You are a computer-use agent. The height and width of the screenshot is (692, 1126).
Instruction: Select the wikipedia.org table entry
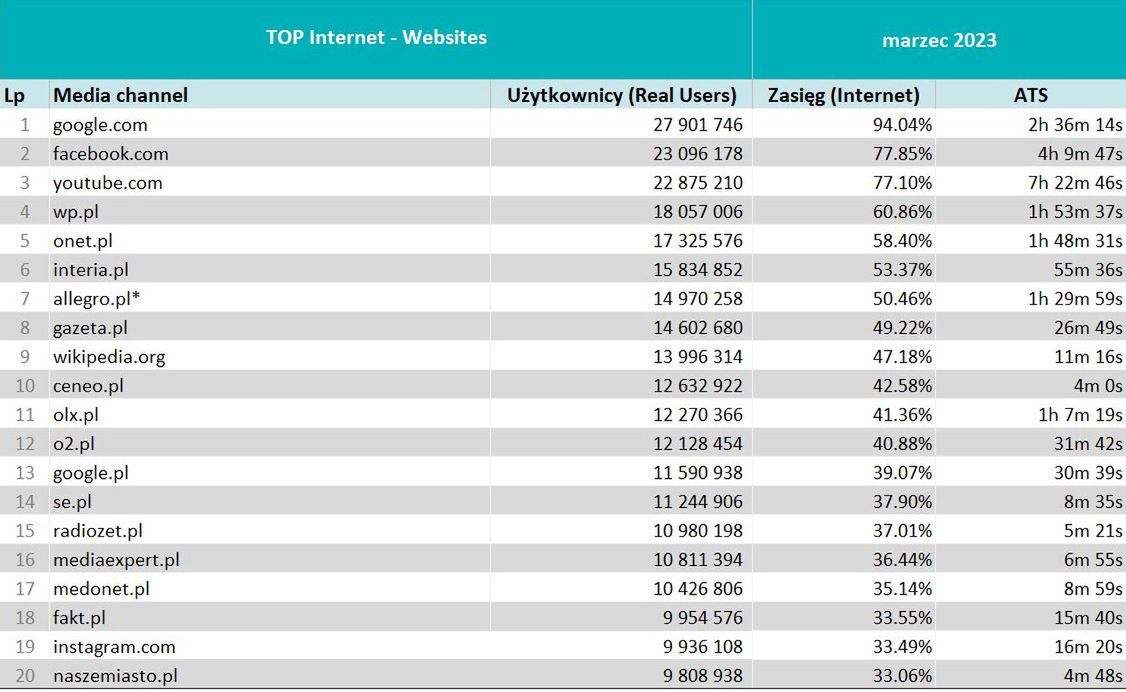109,357
